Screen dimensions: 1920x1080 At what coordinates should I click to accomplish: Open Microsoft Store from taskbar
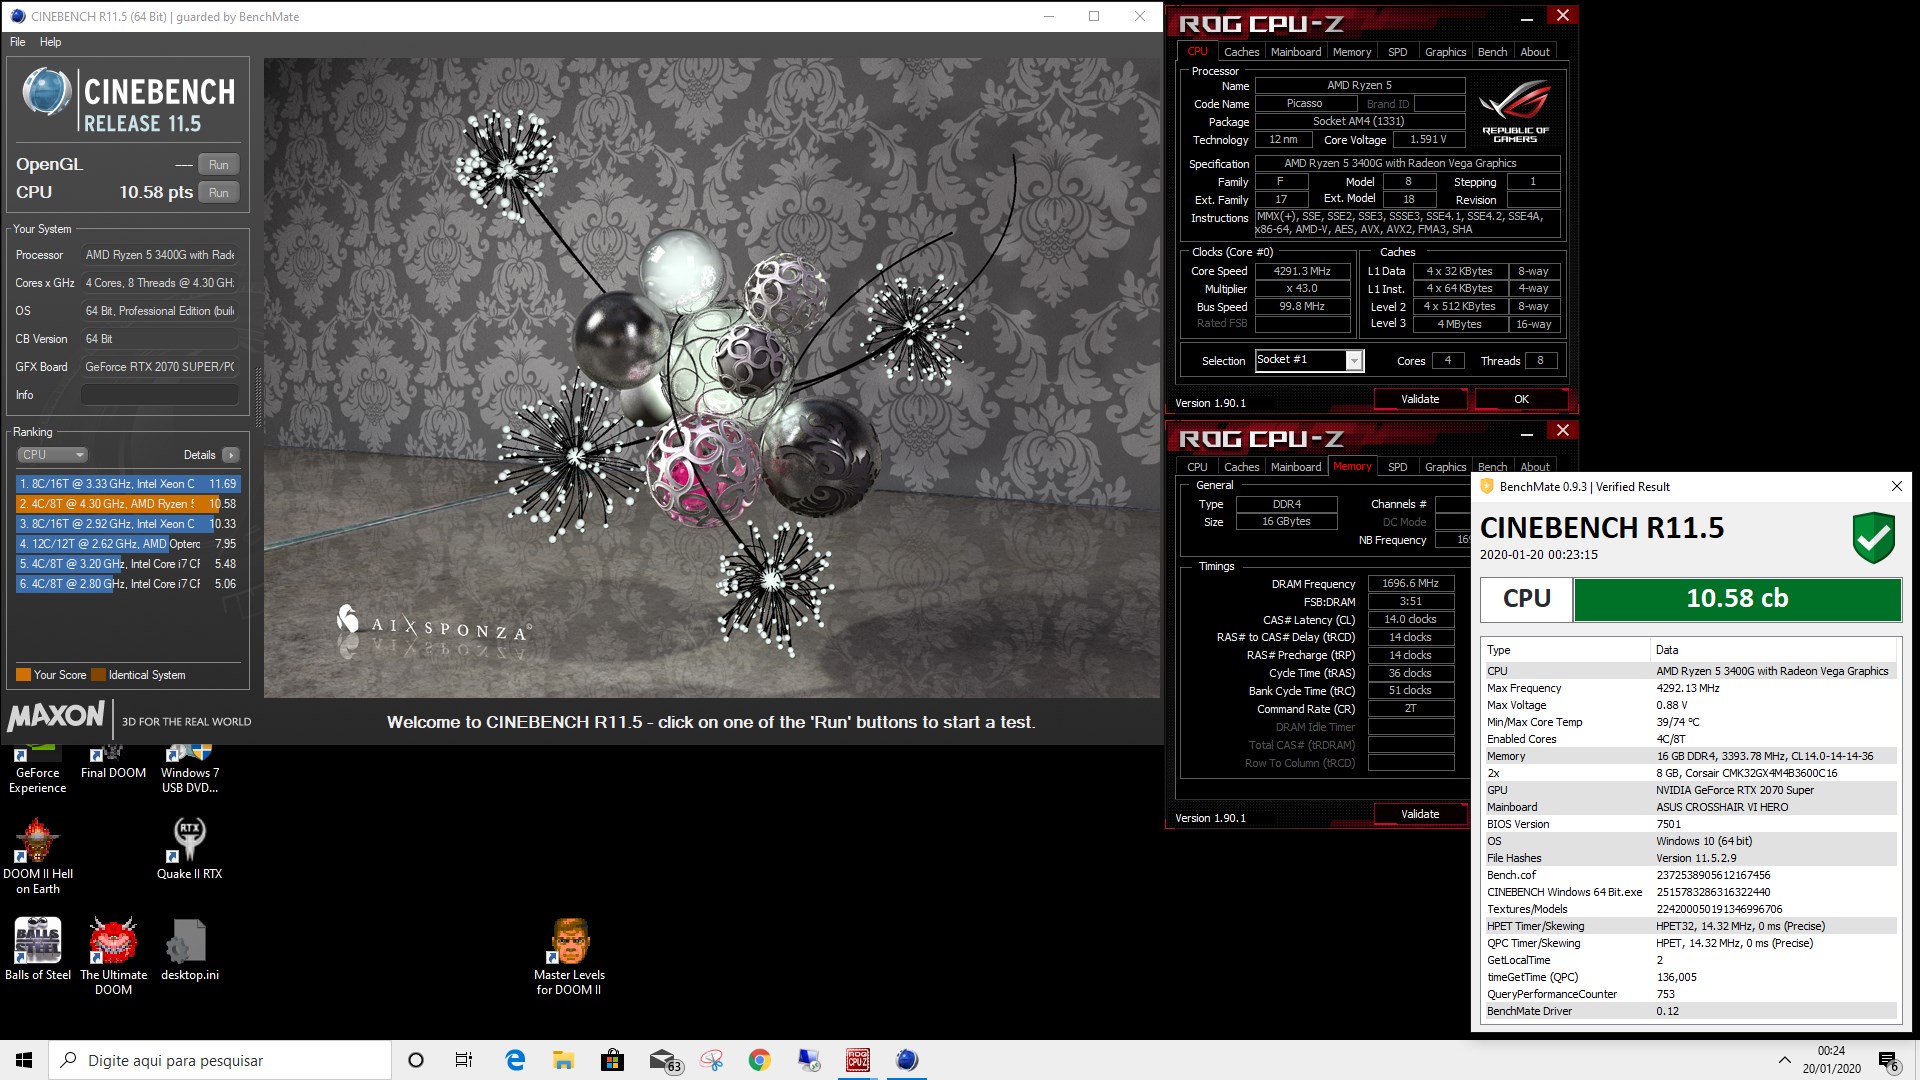click(612, 1060)
